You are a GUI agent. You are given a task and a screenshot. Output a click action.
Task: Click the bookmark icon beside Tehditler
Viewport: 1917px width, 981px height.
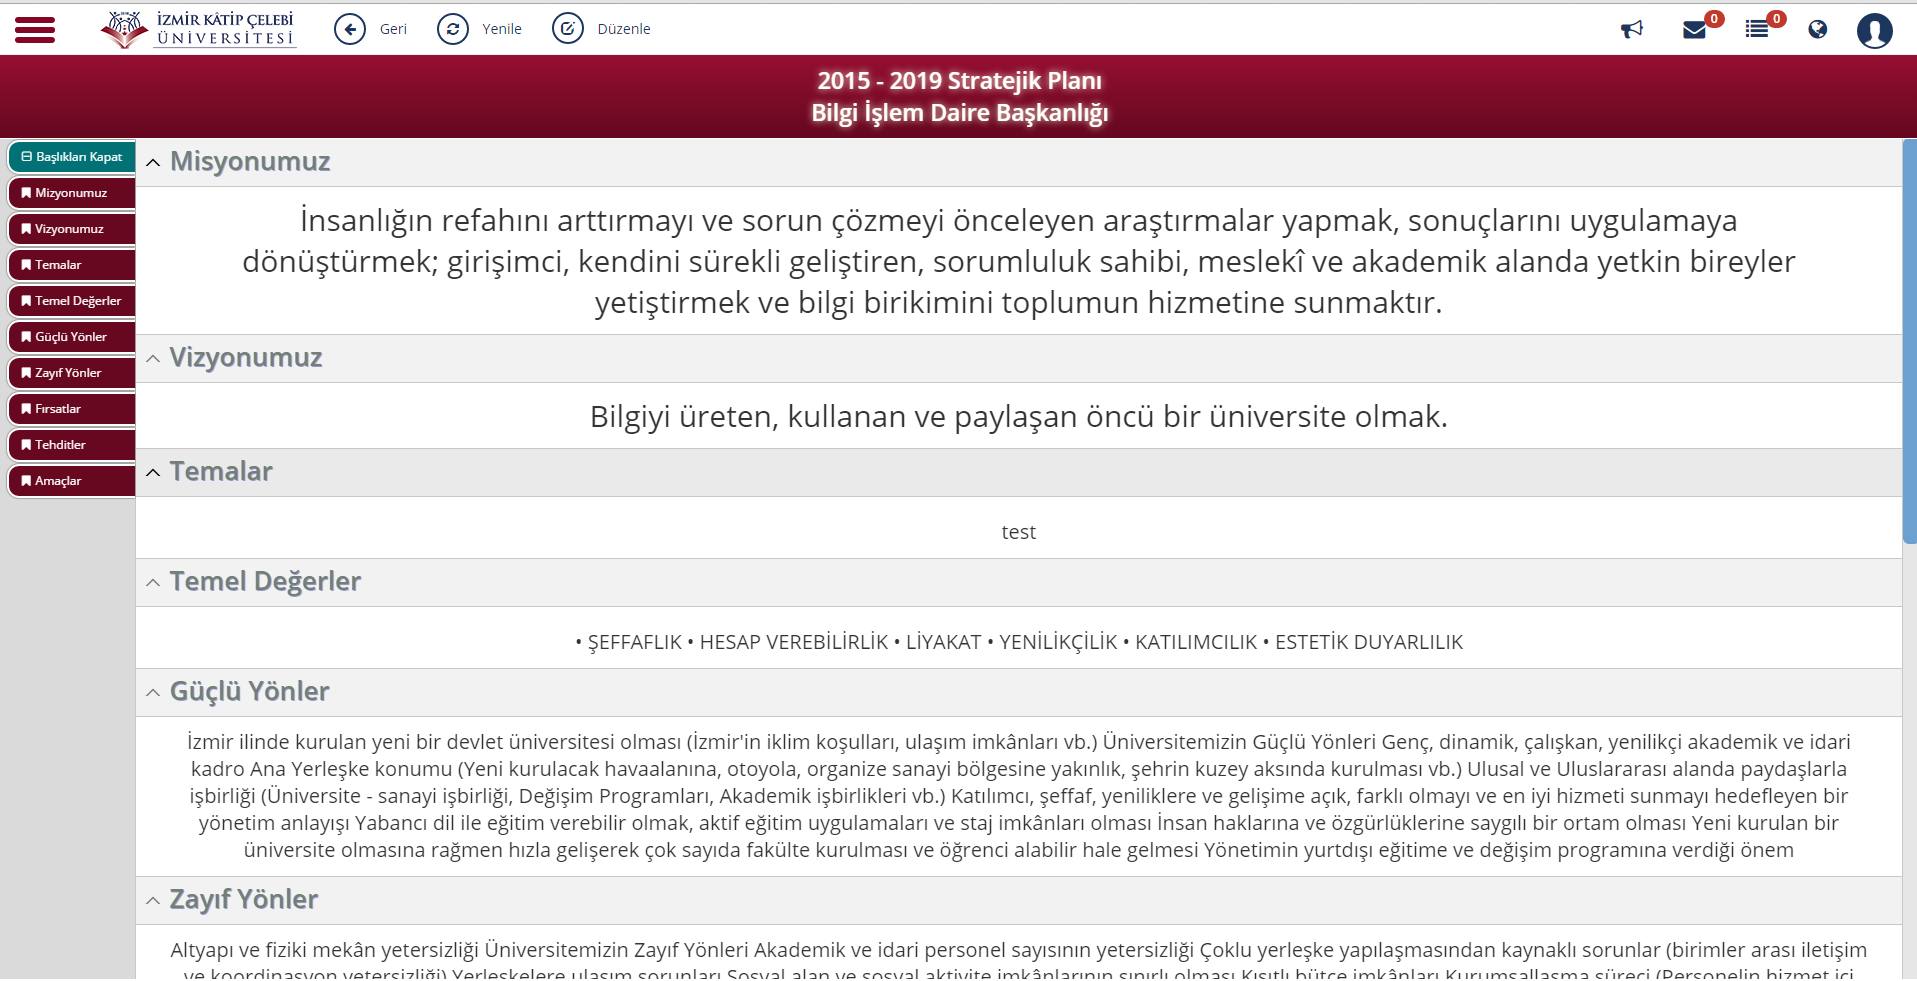pos(26,445)
